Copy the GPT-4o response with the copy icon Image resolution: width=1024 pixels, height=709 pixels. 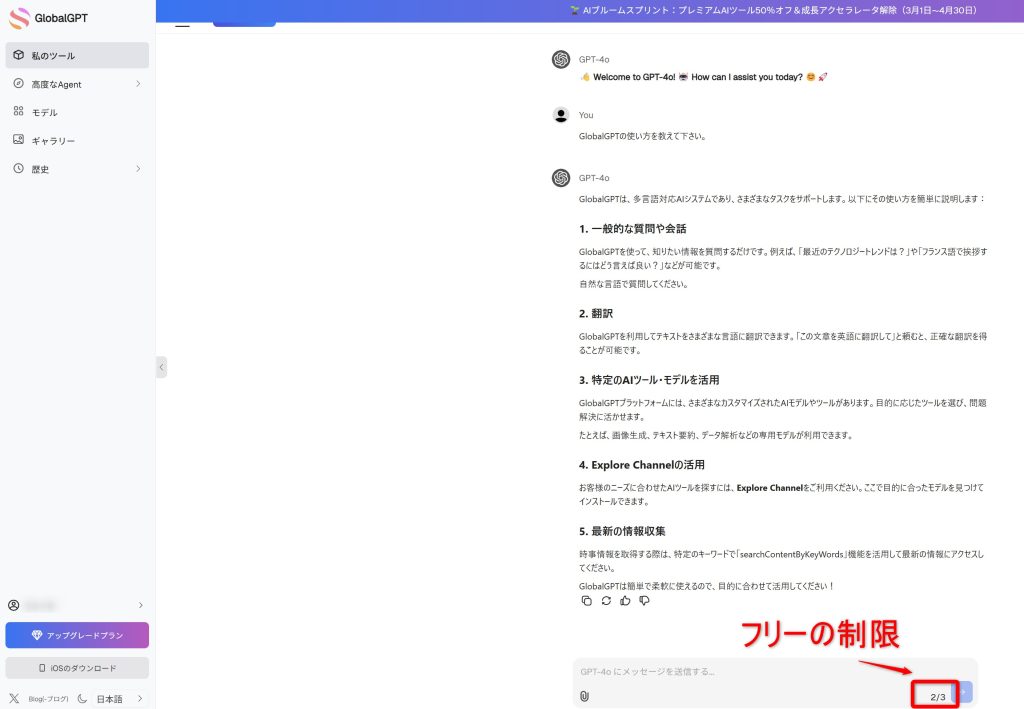pos(587,600)
